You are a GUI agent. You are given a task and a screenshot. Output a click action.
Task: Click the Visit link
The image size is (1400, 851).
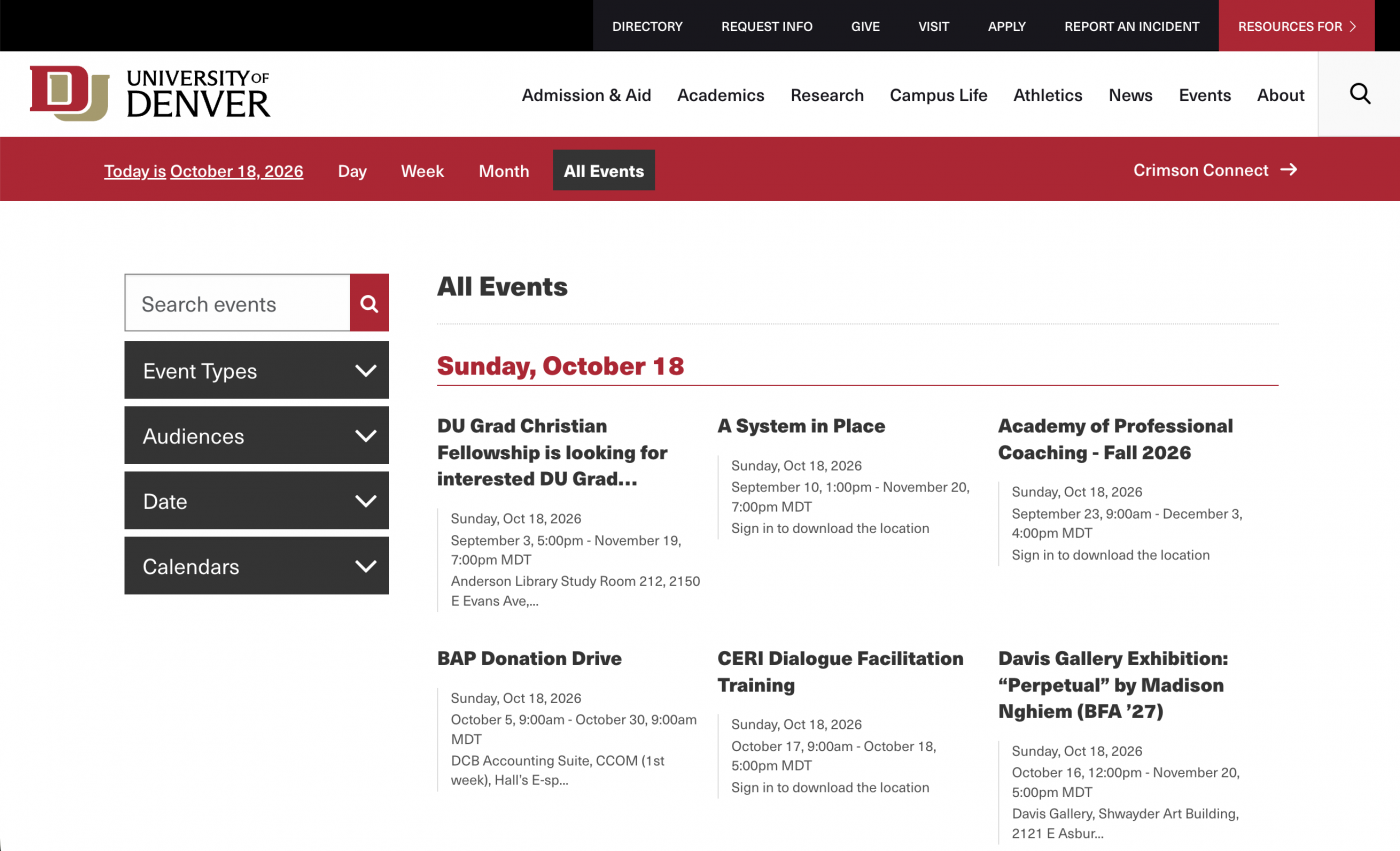pyautogui.click(x=934, y=26)
